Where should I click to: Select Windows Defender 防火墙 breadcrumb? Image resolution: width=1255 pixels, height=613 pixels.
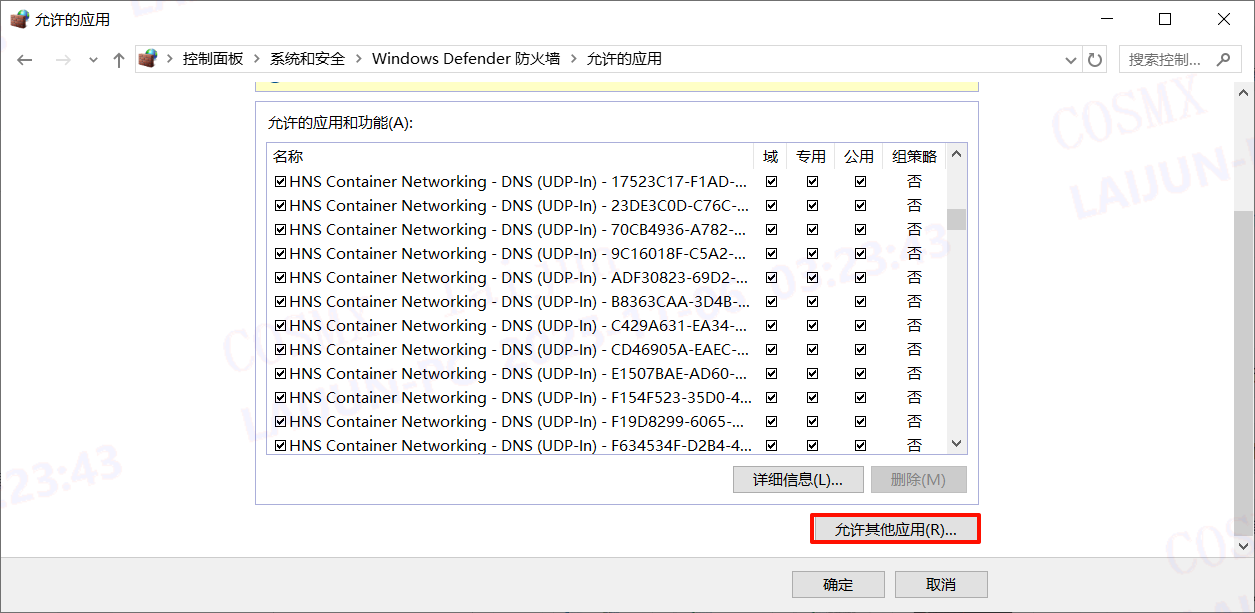(466, 59)
